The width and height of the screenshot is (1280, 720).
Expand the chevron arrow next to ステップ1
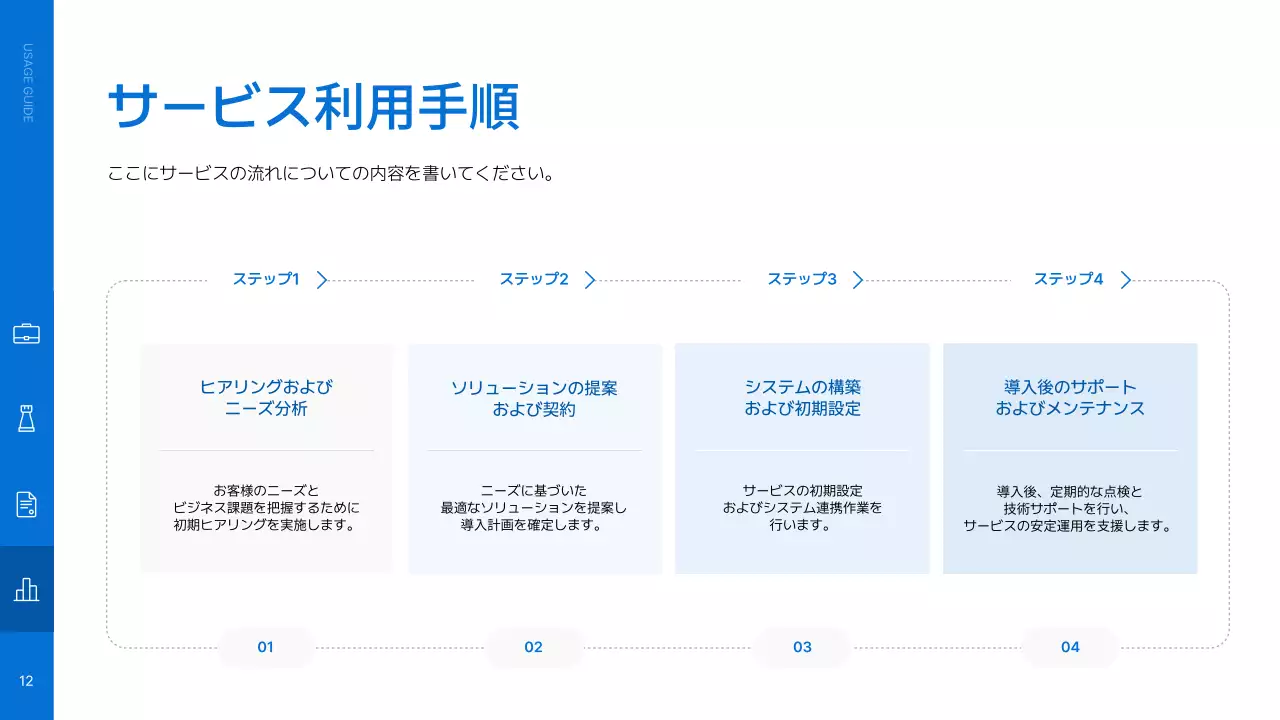(322, 280)
